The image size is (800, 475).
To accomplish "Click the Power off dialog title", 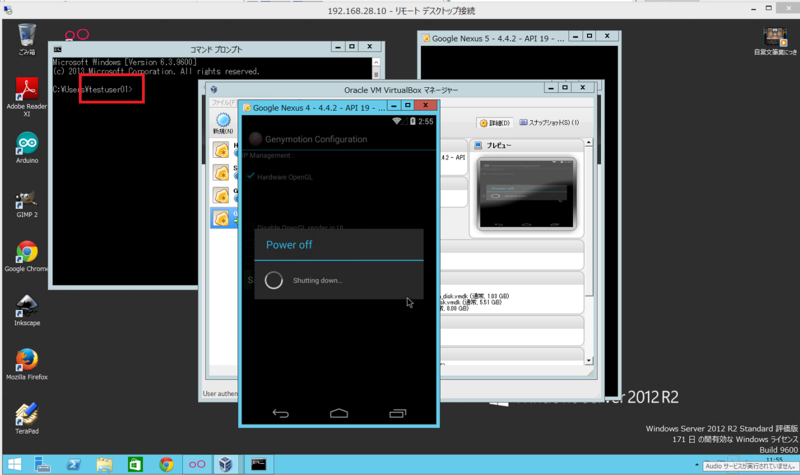I will 289,245.
